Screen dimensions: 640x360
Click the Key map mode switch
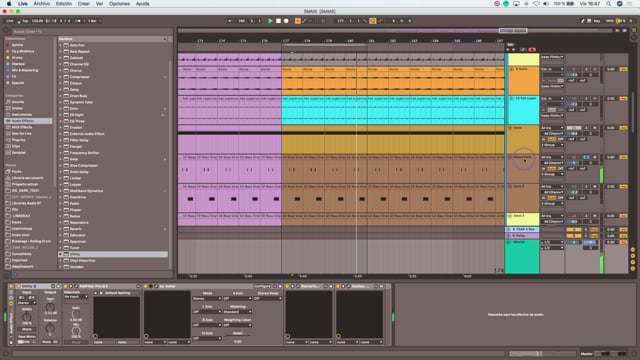coord(597,21)
